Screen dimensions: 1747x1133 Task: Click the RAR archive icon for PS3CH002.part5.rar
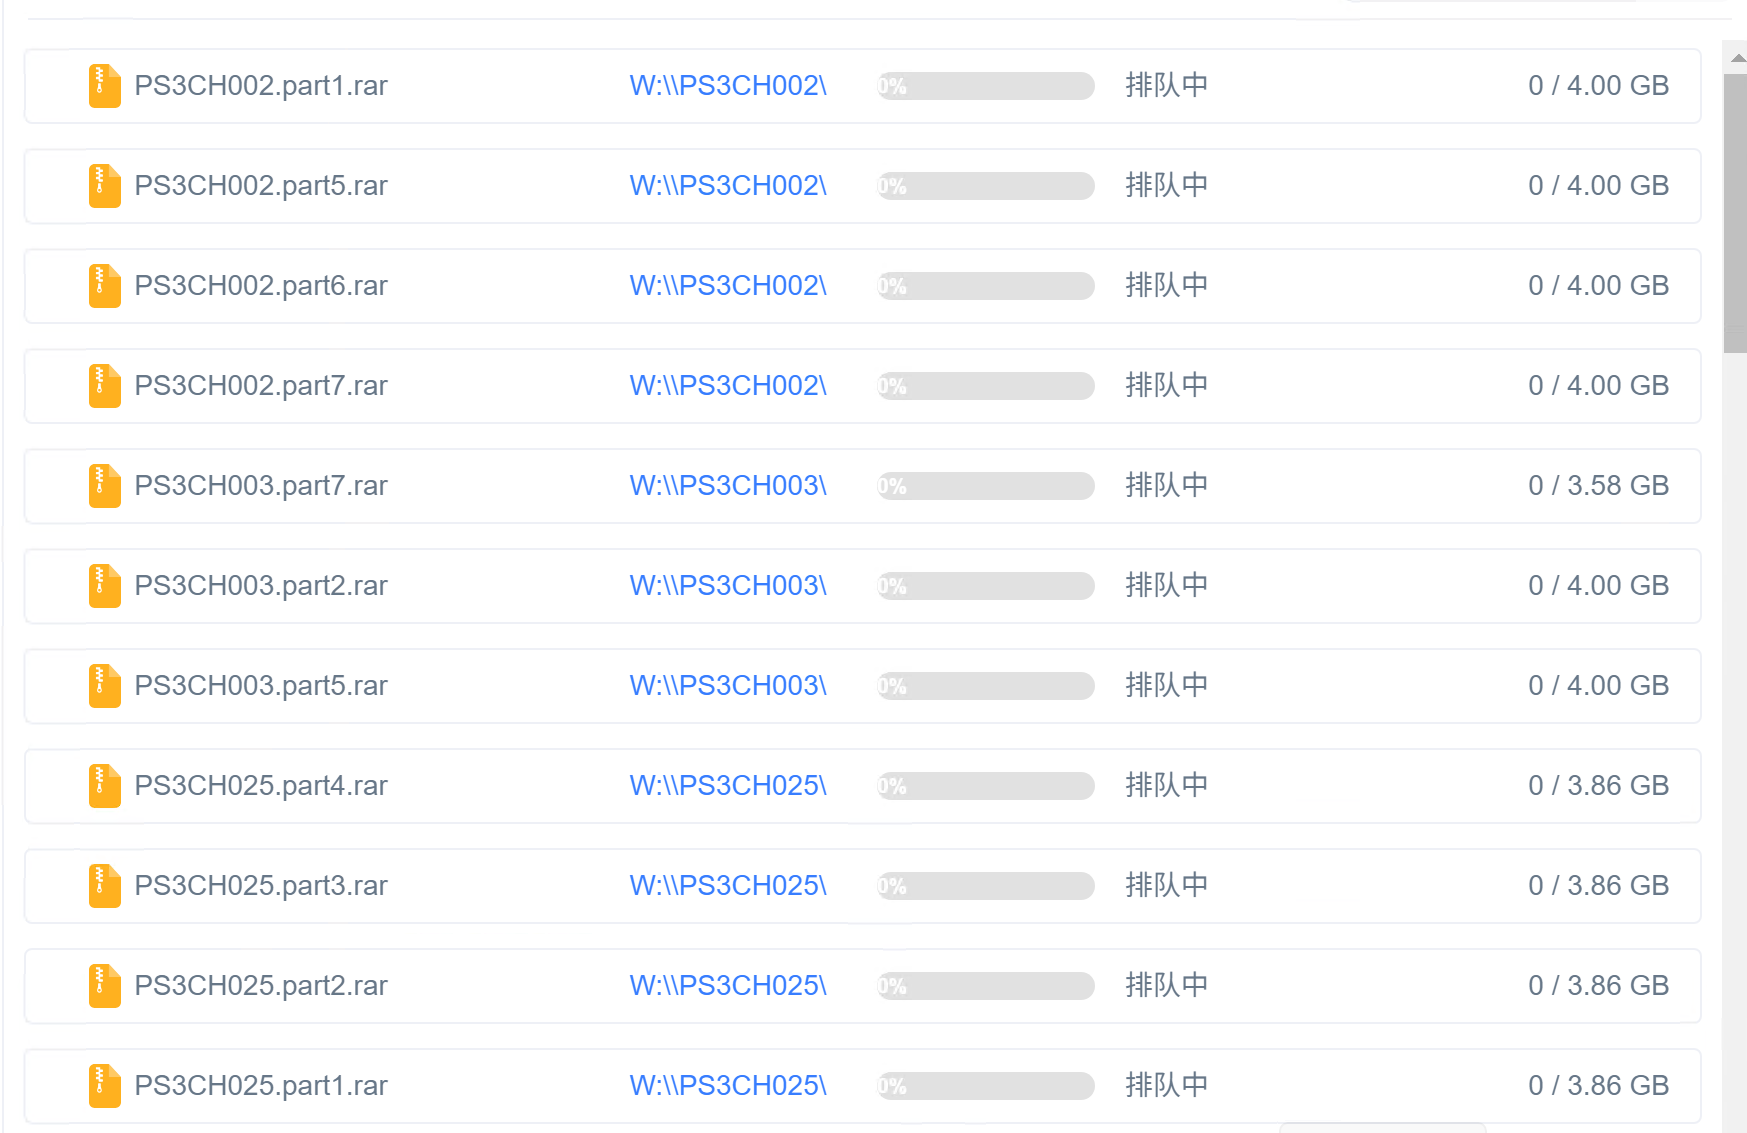(103, 186)
